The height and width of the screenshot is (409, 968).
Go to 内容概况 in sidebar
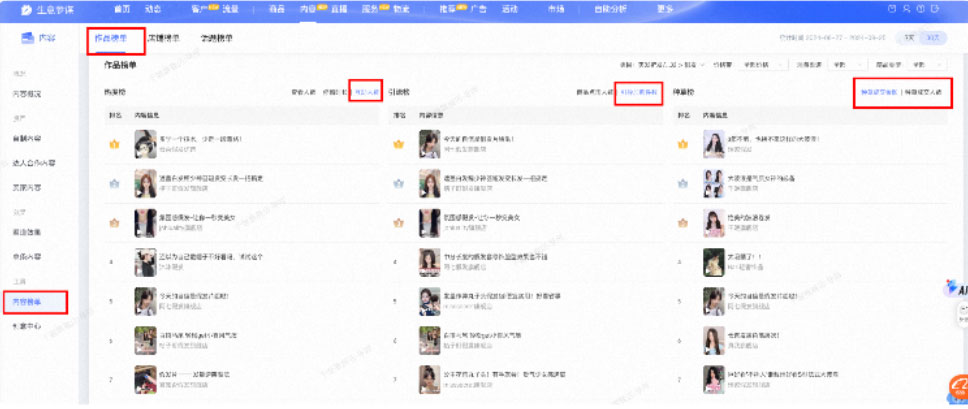point(27,94)
